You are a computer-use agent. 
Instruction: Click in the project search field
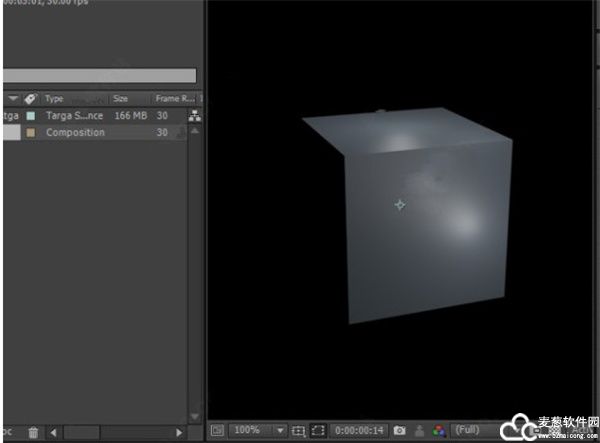click(98, 75)
